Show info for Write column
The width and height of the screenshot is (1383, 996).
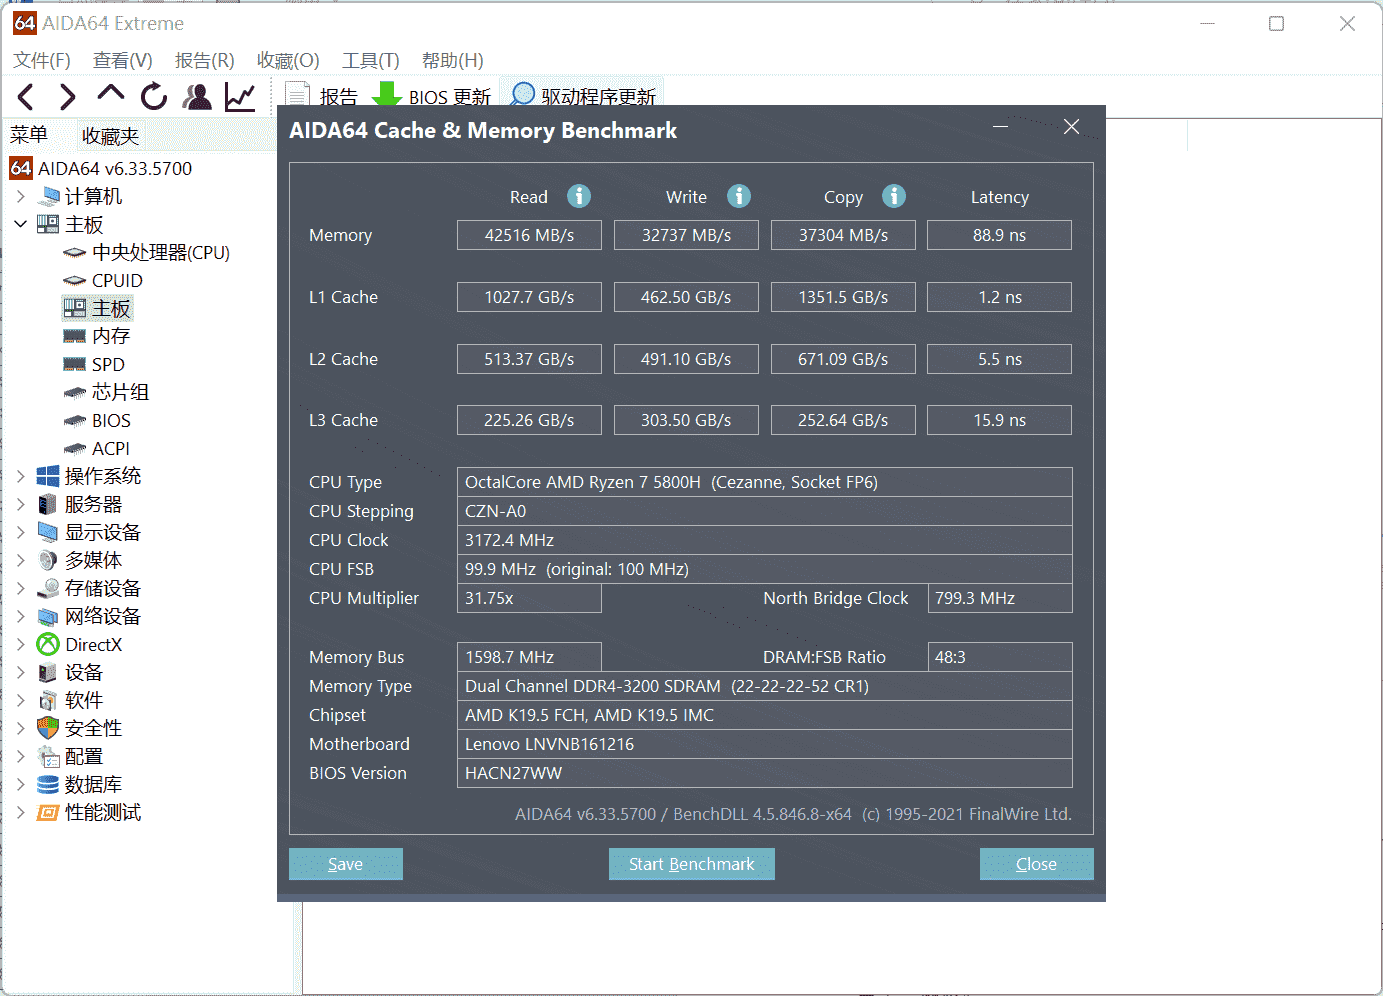click(x=739, y=196)
